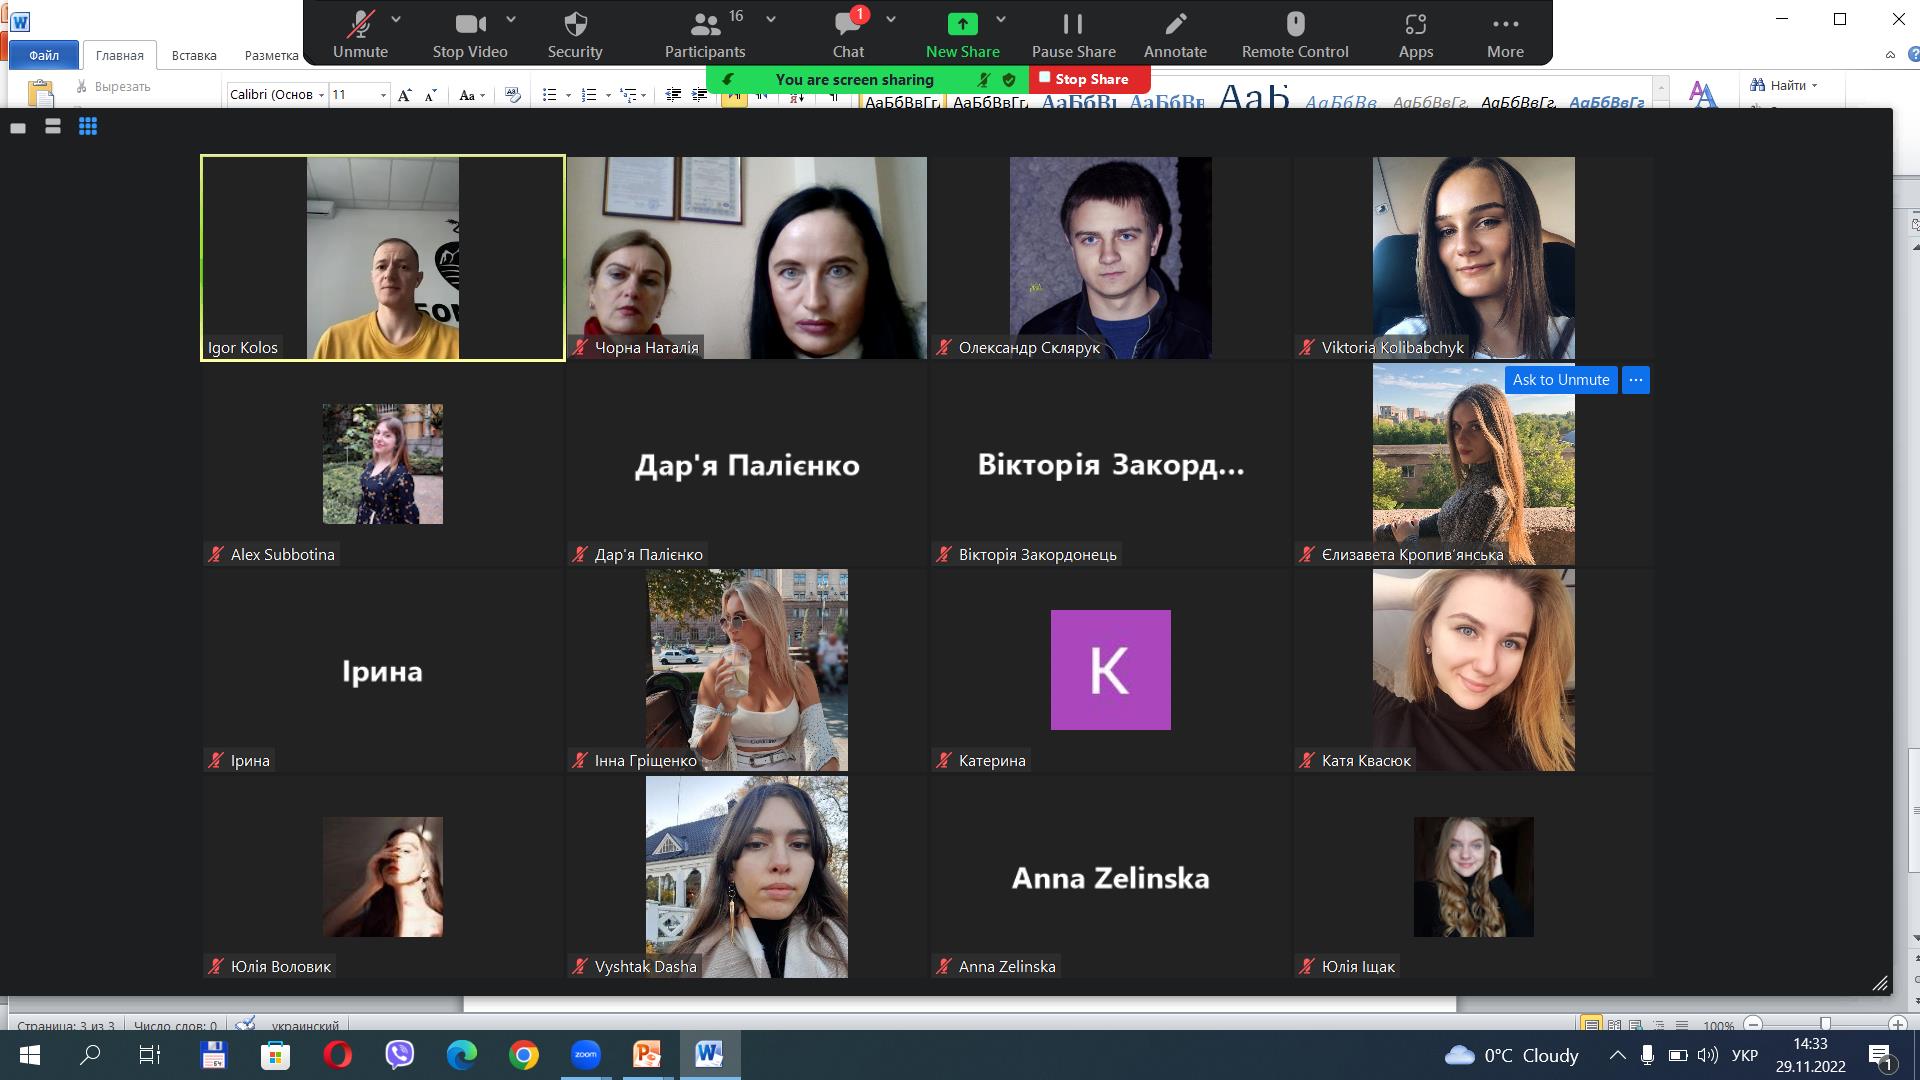
Task: Select Igor Kolos video thumbnail
Action: point(383,258)
